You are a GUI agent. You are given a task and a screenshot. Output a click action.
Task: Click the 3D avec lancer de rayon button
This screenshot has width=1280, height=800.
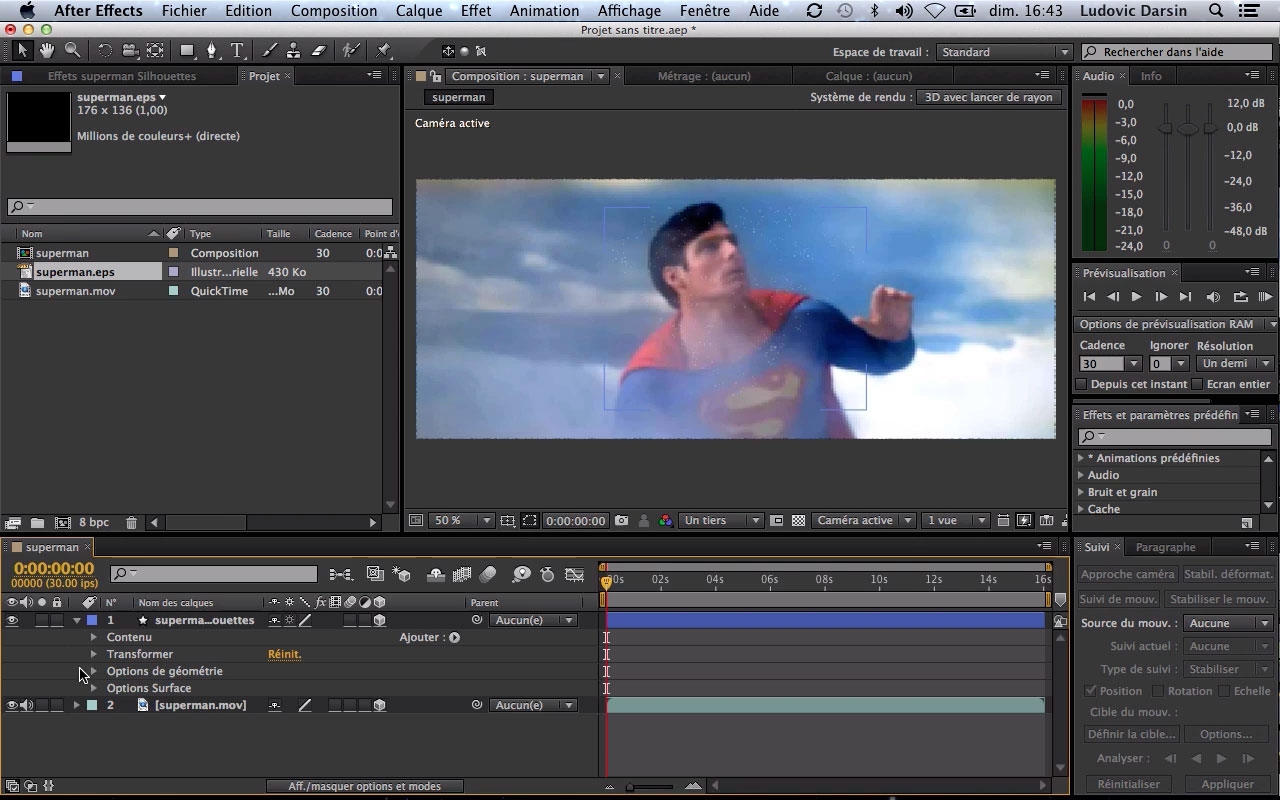point(988,97)
